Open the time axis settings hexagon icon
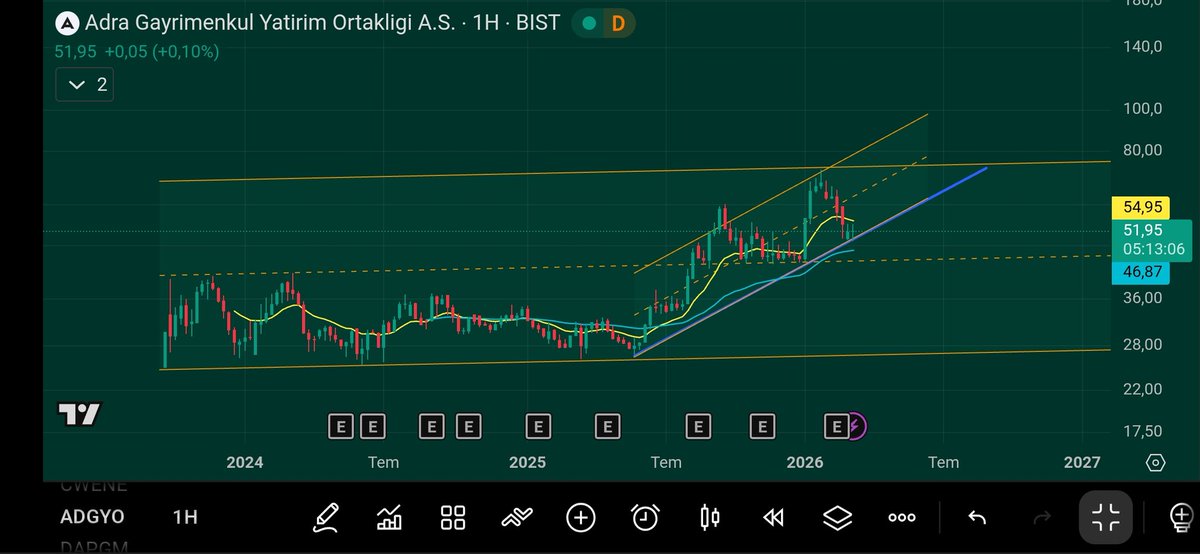 (1156, 462)
